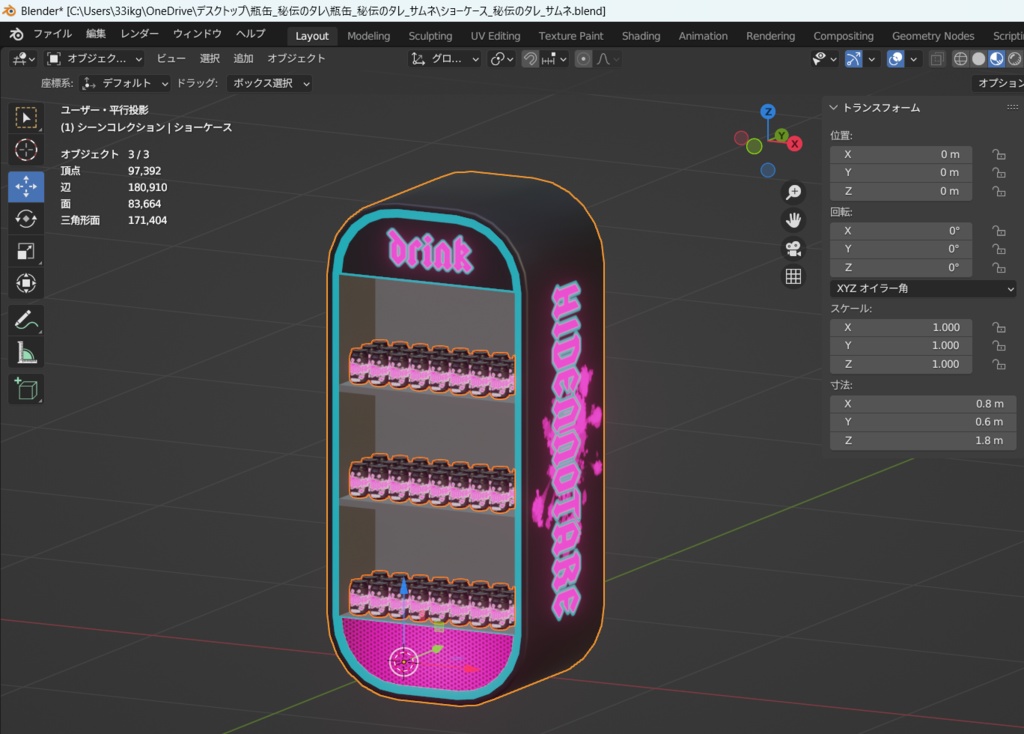Pick the Measure tool
The image size is (1024, 734).
point(26,353)
